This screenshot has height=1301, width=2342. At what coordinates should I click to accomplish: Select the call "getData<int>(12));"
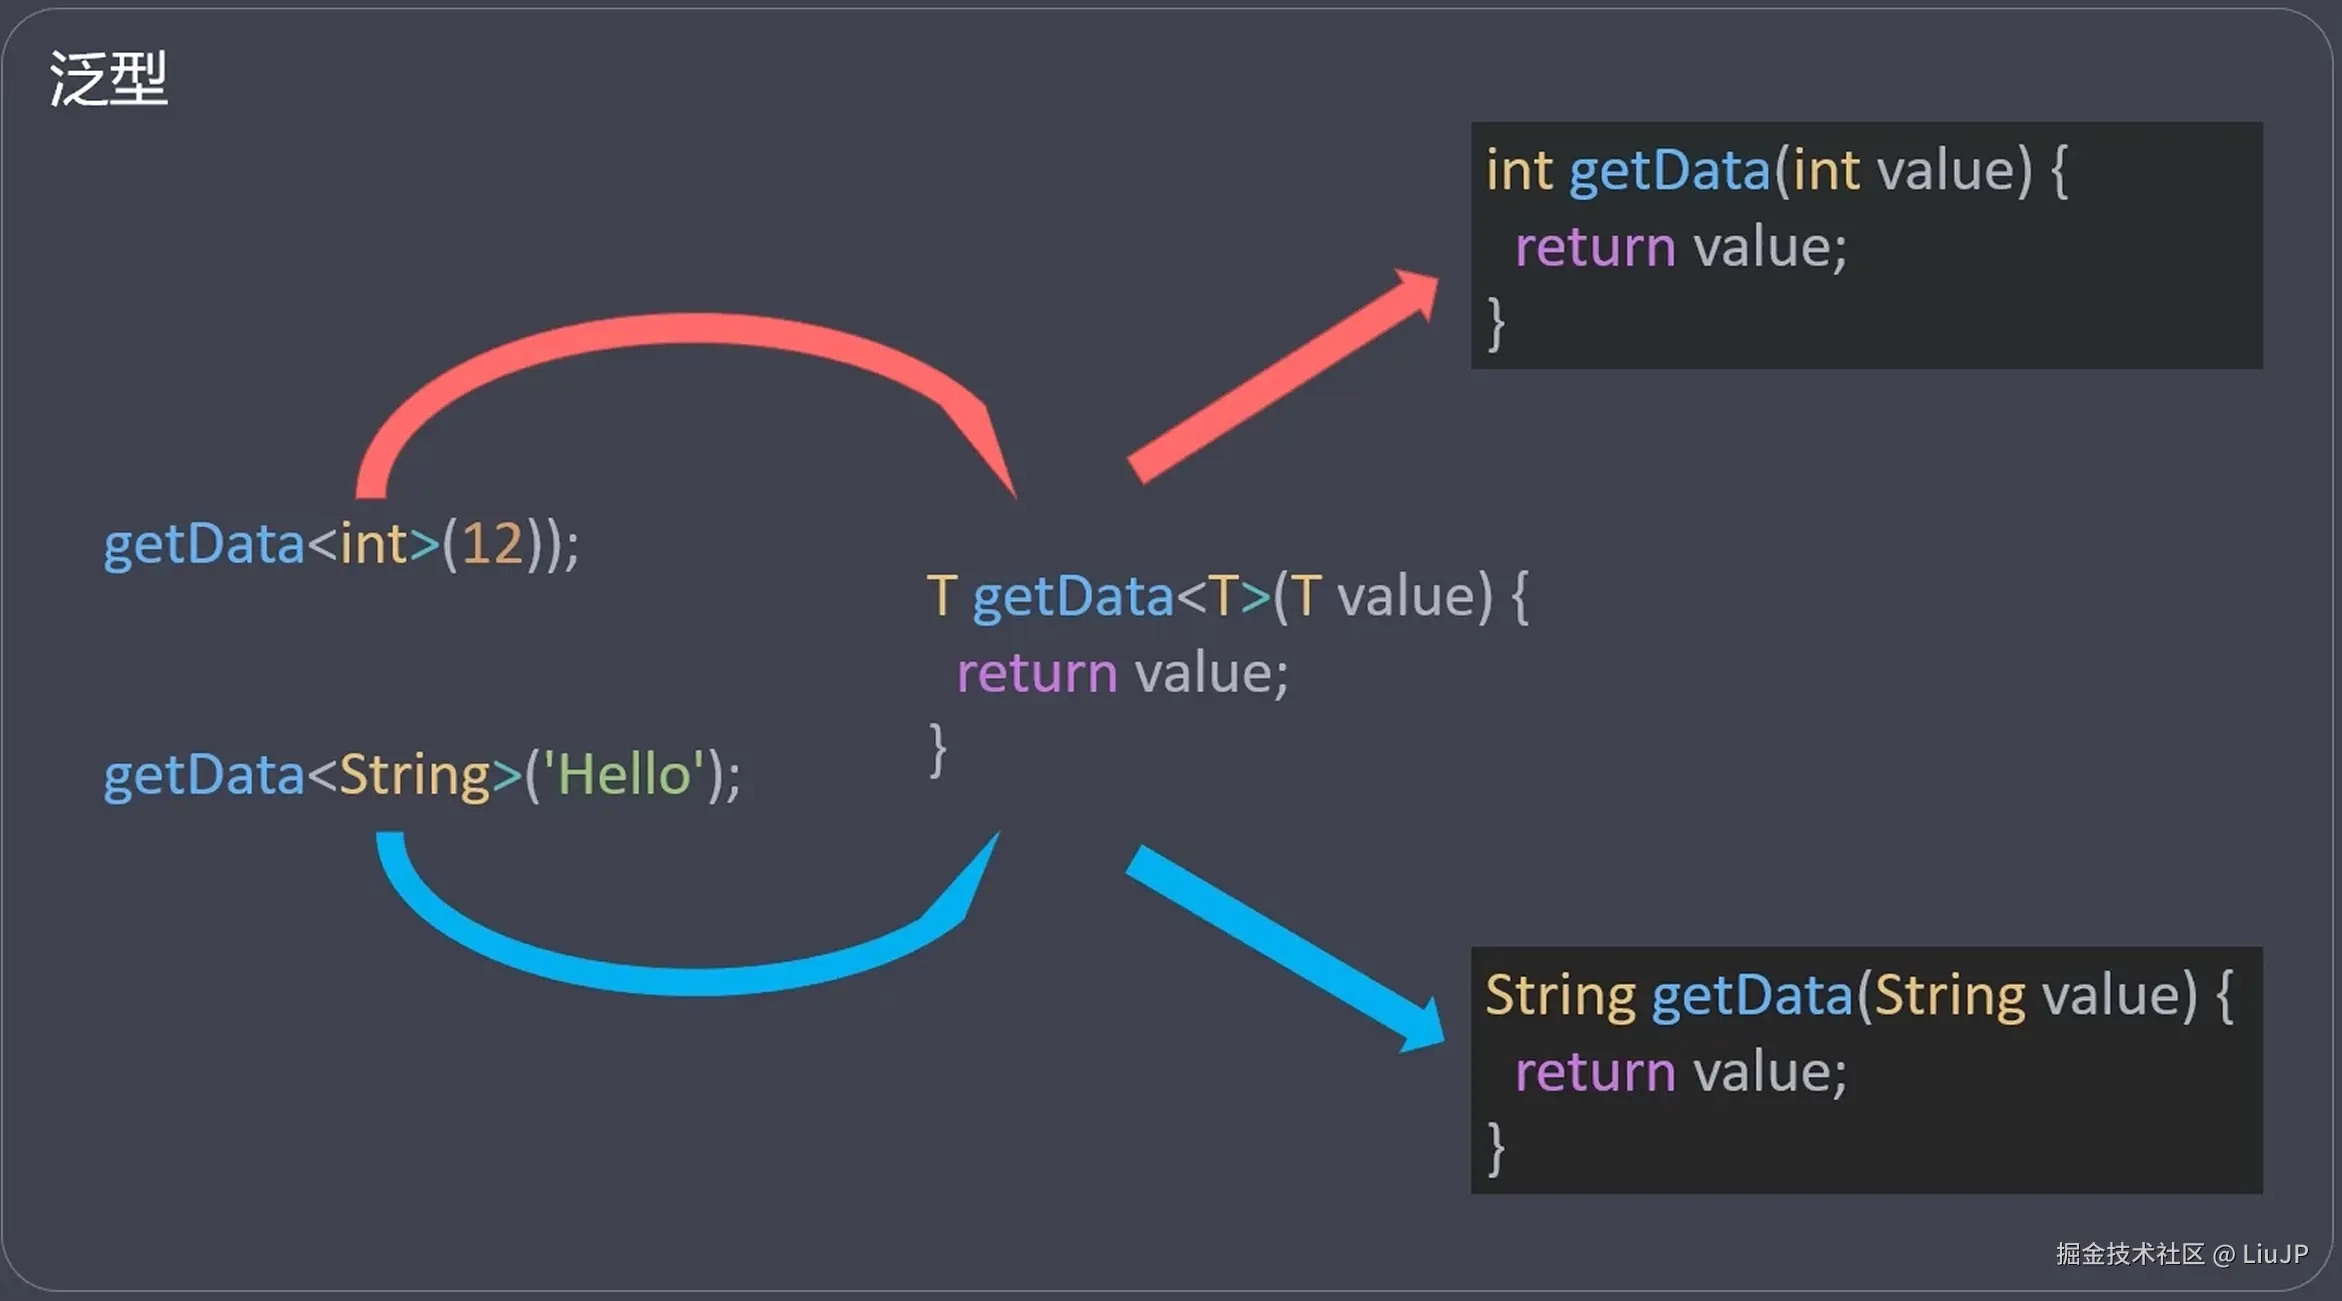(x=341, y=546)
